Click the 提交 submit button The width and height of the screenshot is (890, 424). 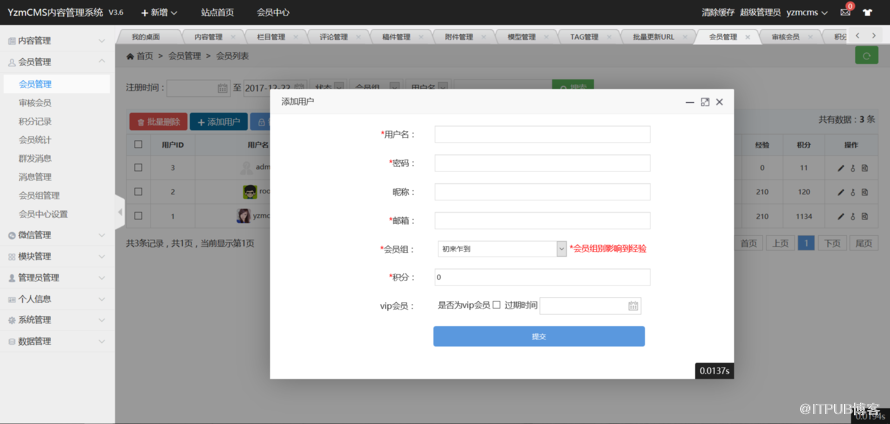(539, 336)
